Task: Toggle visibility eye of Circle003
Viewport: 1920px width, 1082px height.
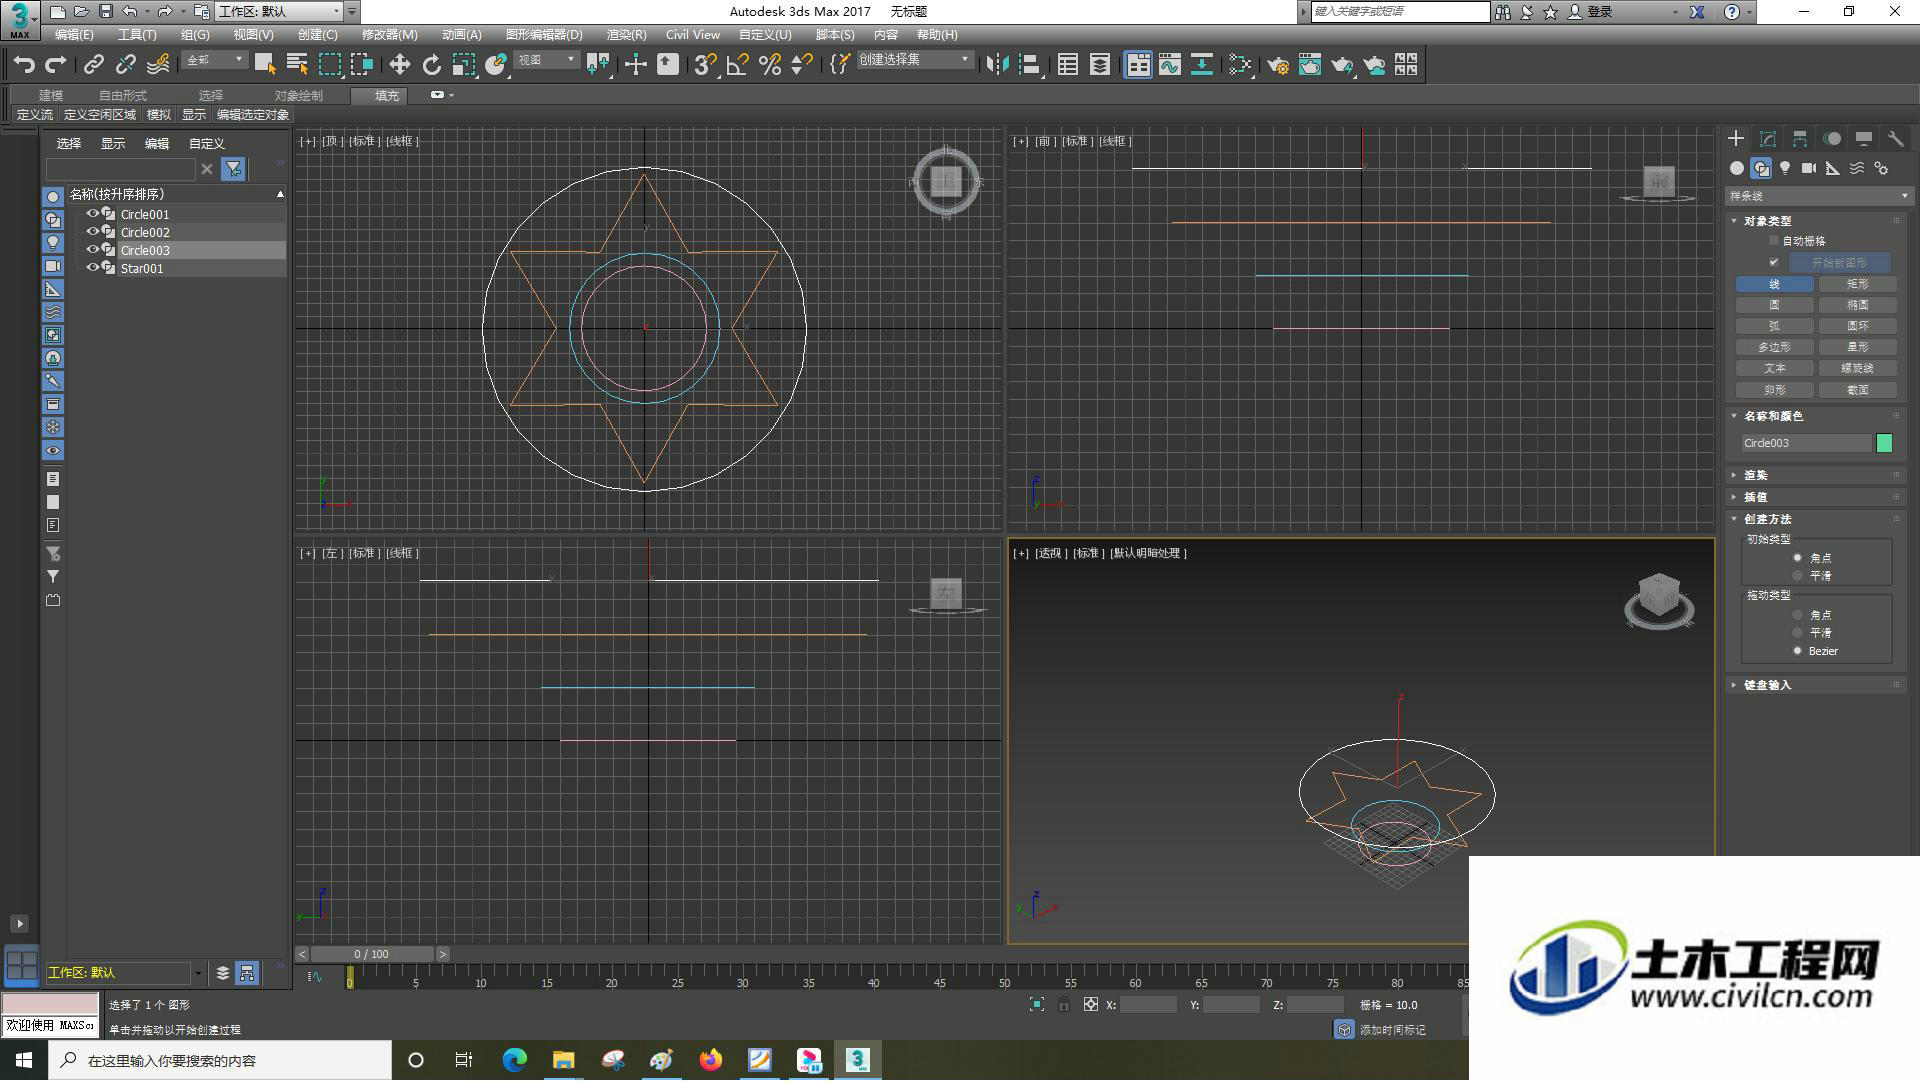Action: [93, 250]
